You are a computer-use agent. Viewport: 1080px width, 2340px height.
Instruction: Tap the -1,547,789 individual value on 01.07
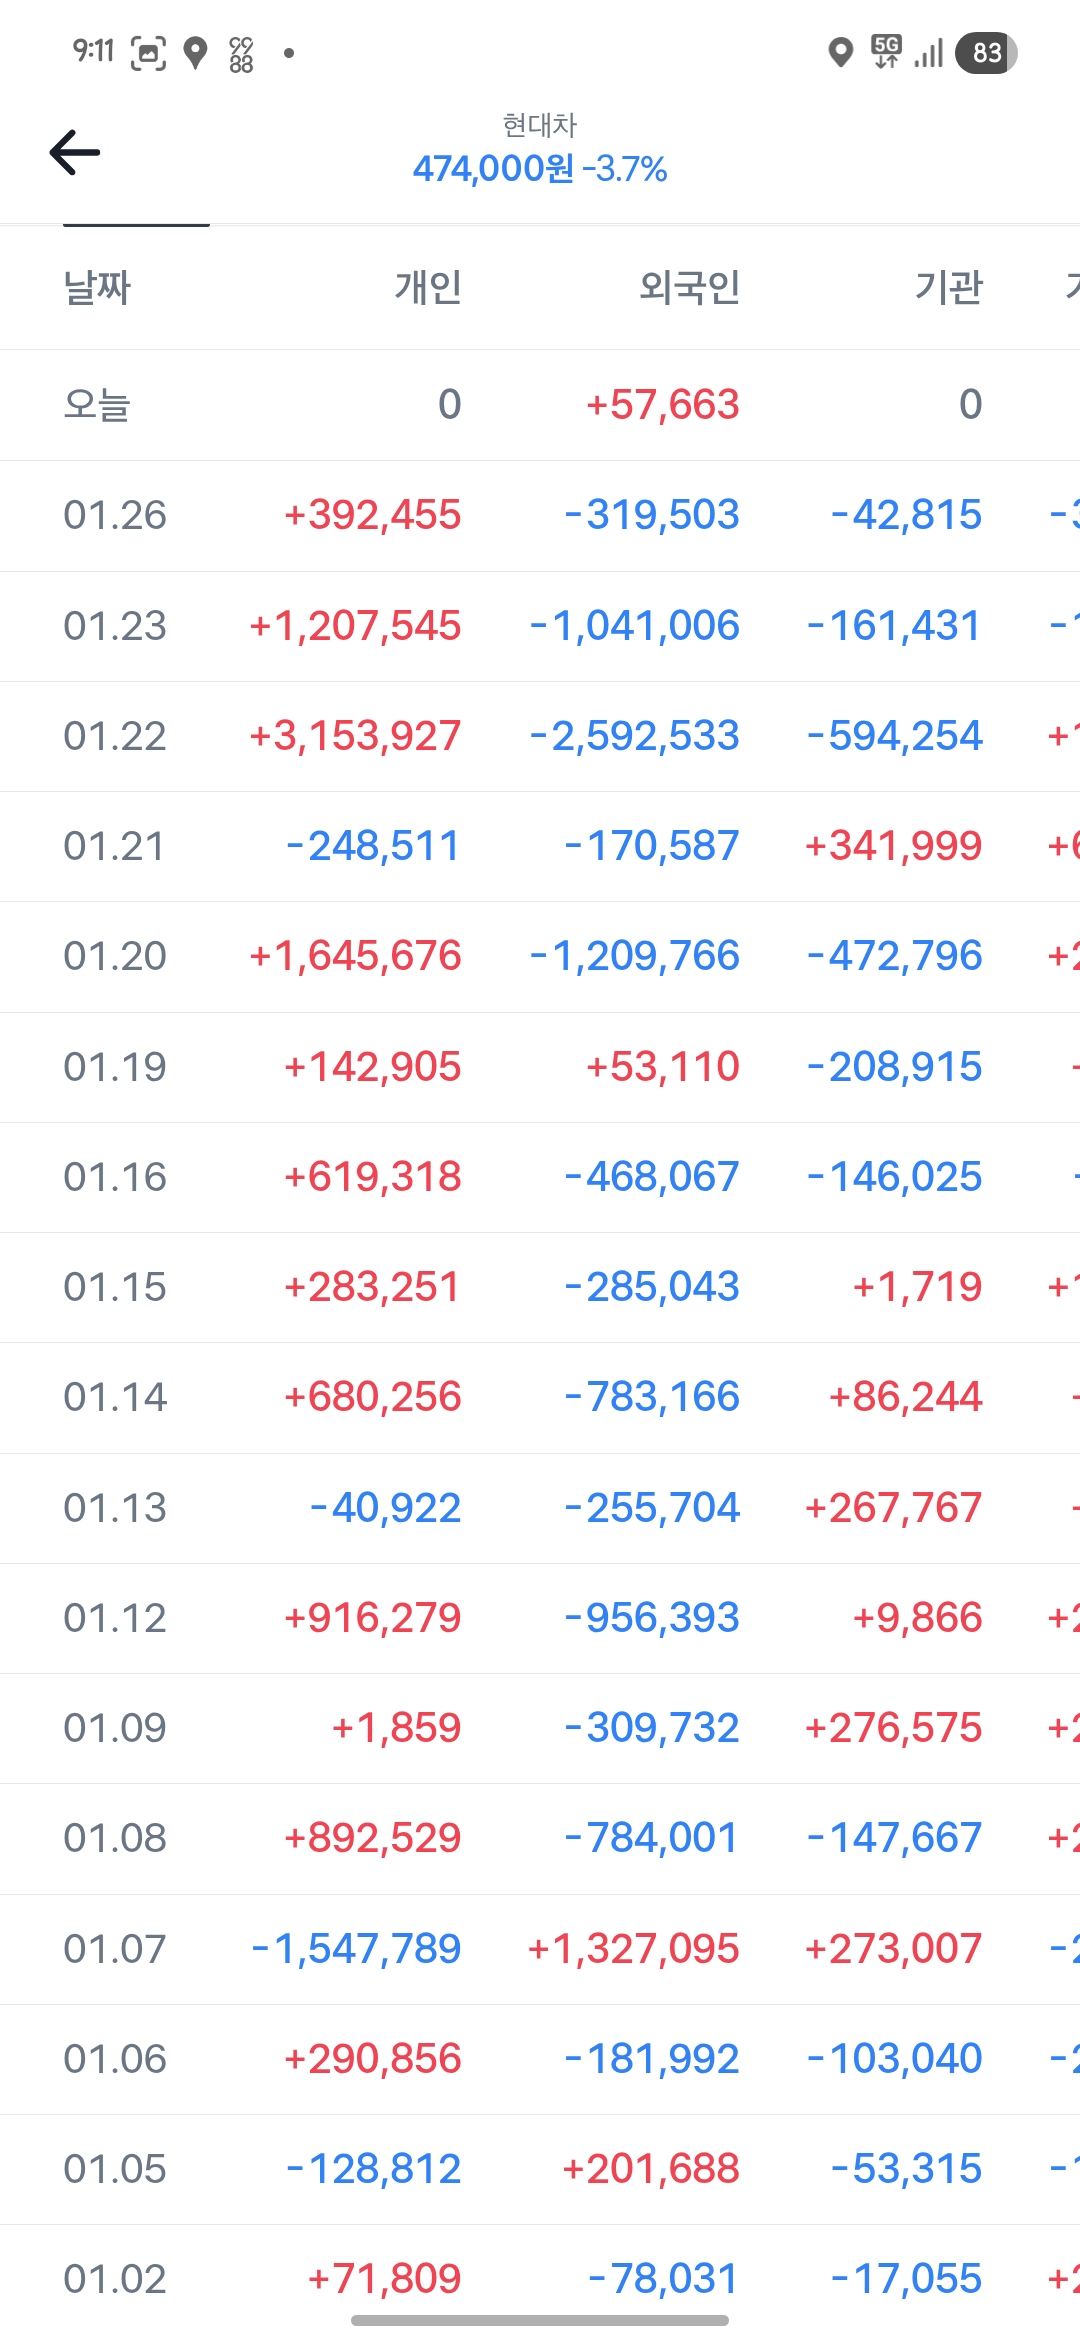click(356, 1948)
